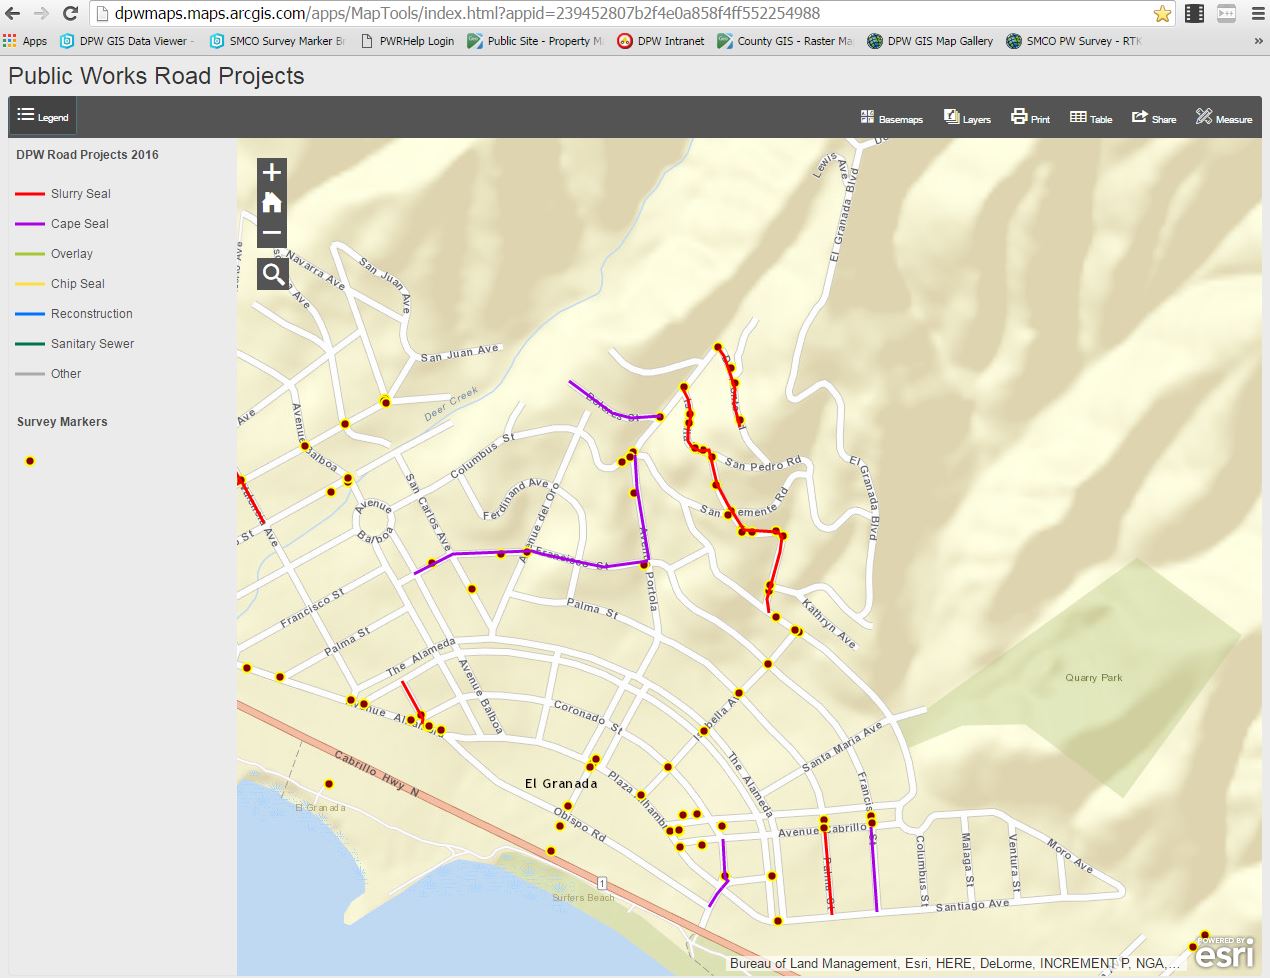Share the road projects map
This screenshot has width=1270, height=978.
1154,117
